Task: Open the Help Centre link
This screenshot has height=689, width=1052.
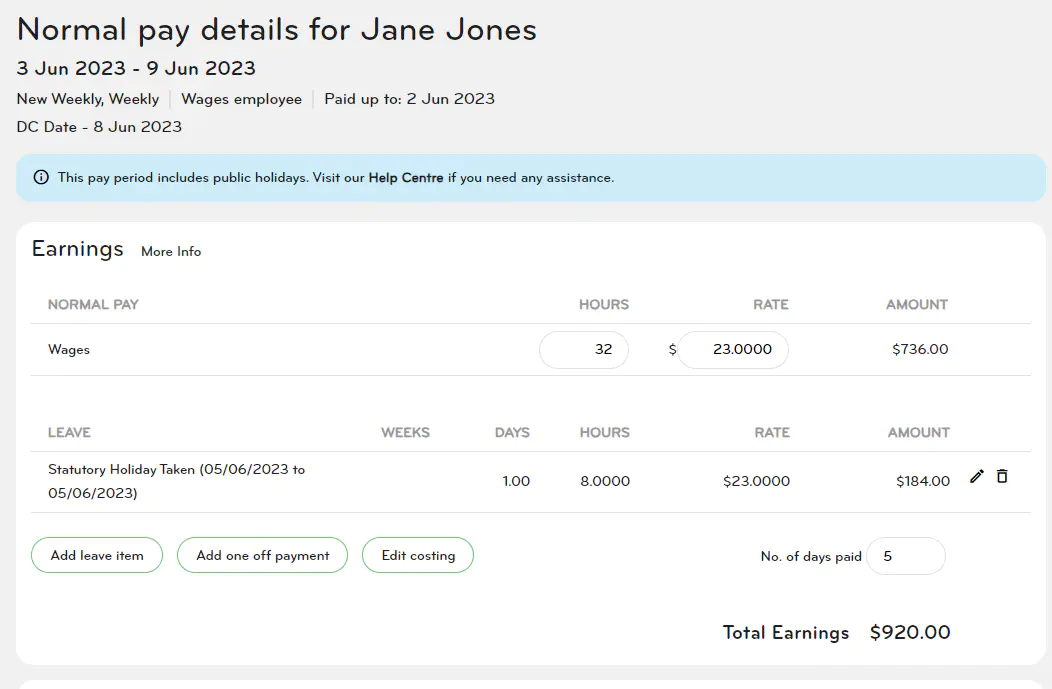Action: pos(407,177)
